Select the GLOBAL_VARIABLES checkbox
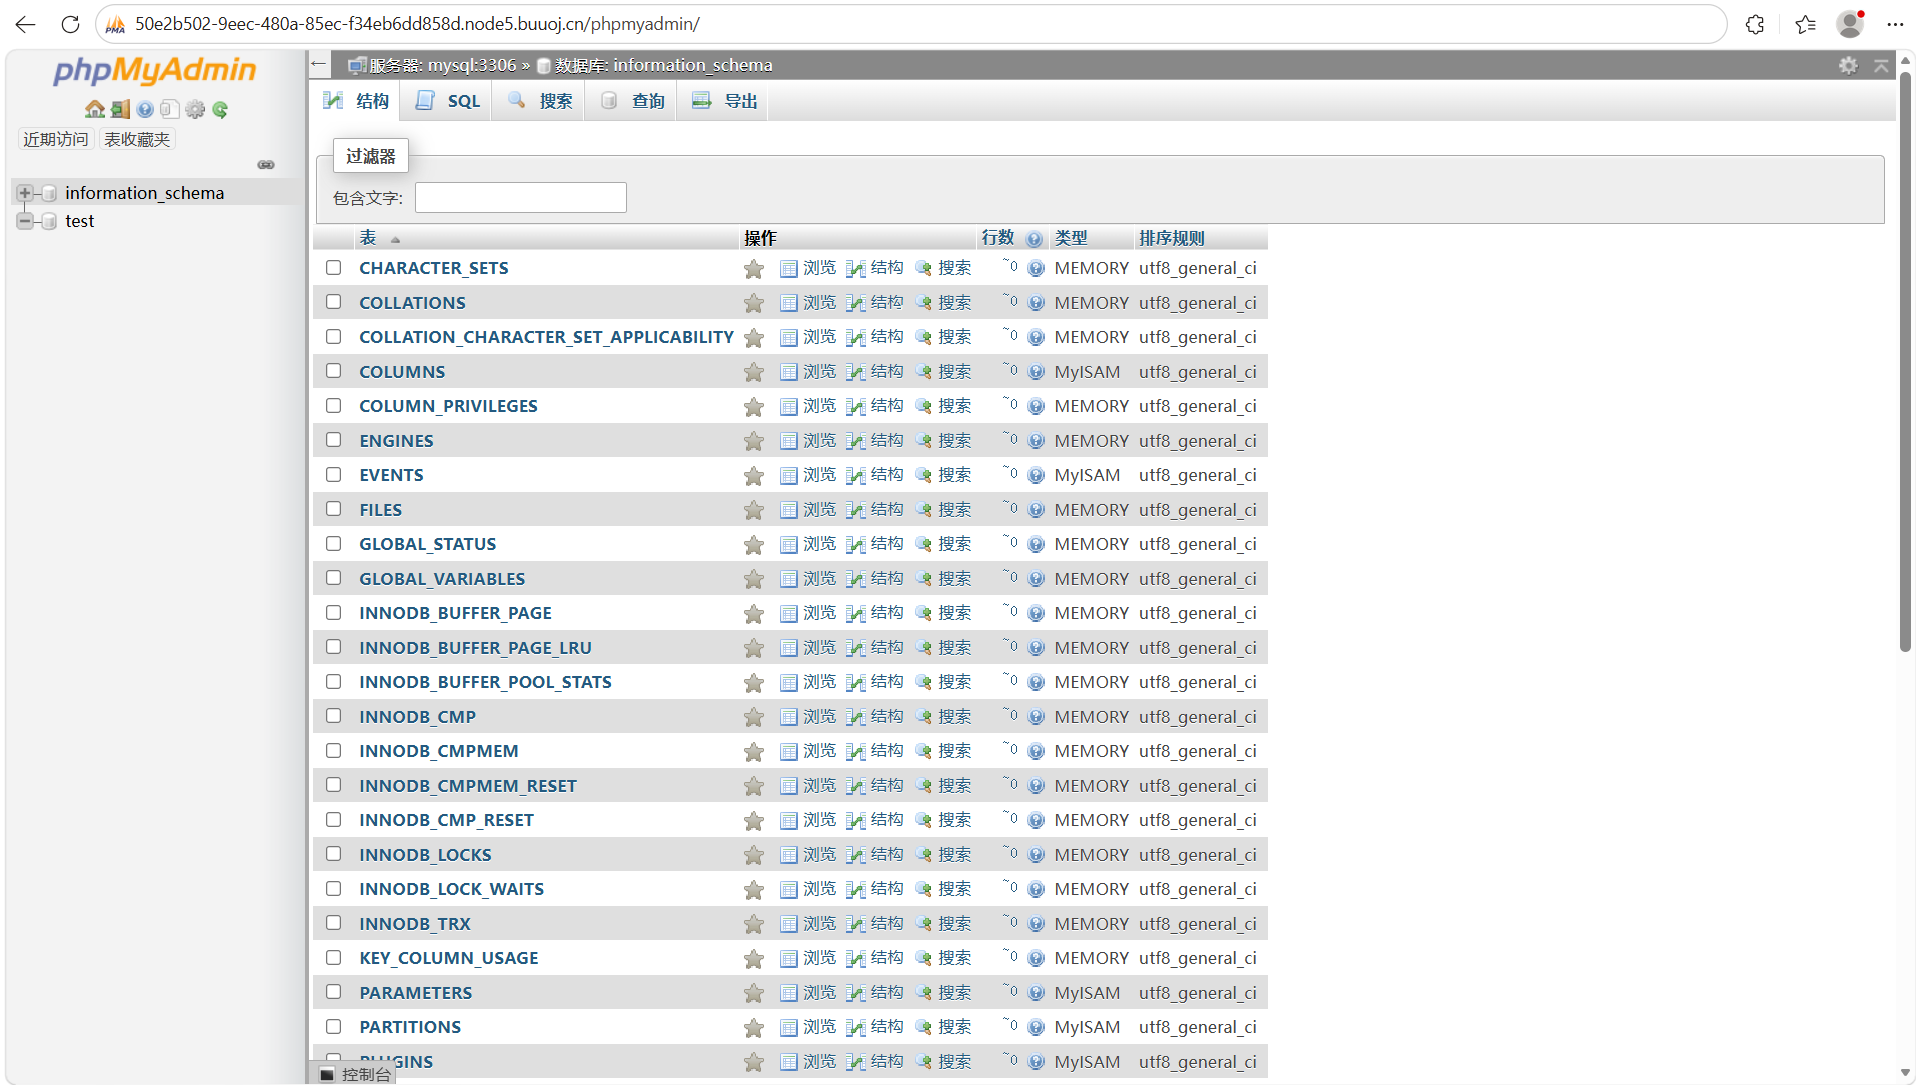1916x1085 pixels. click(333, 578)
